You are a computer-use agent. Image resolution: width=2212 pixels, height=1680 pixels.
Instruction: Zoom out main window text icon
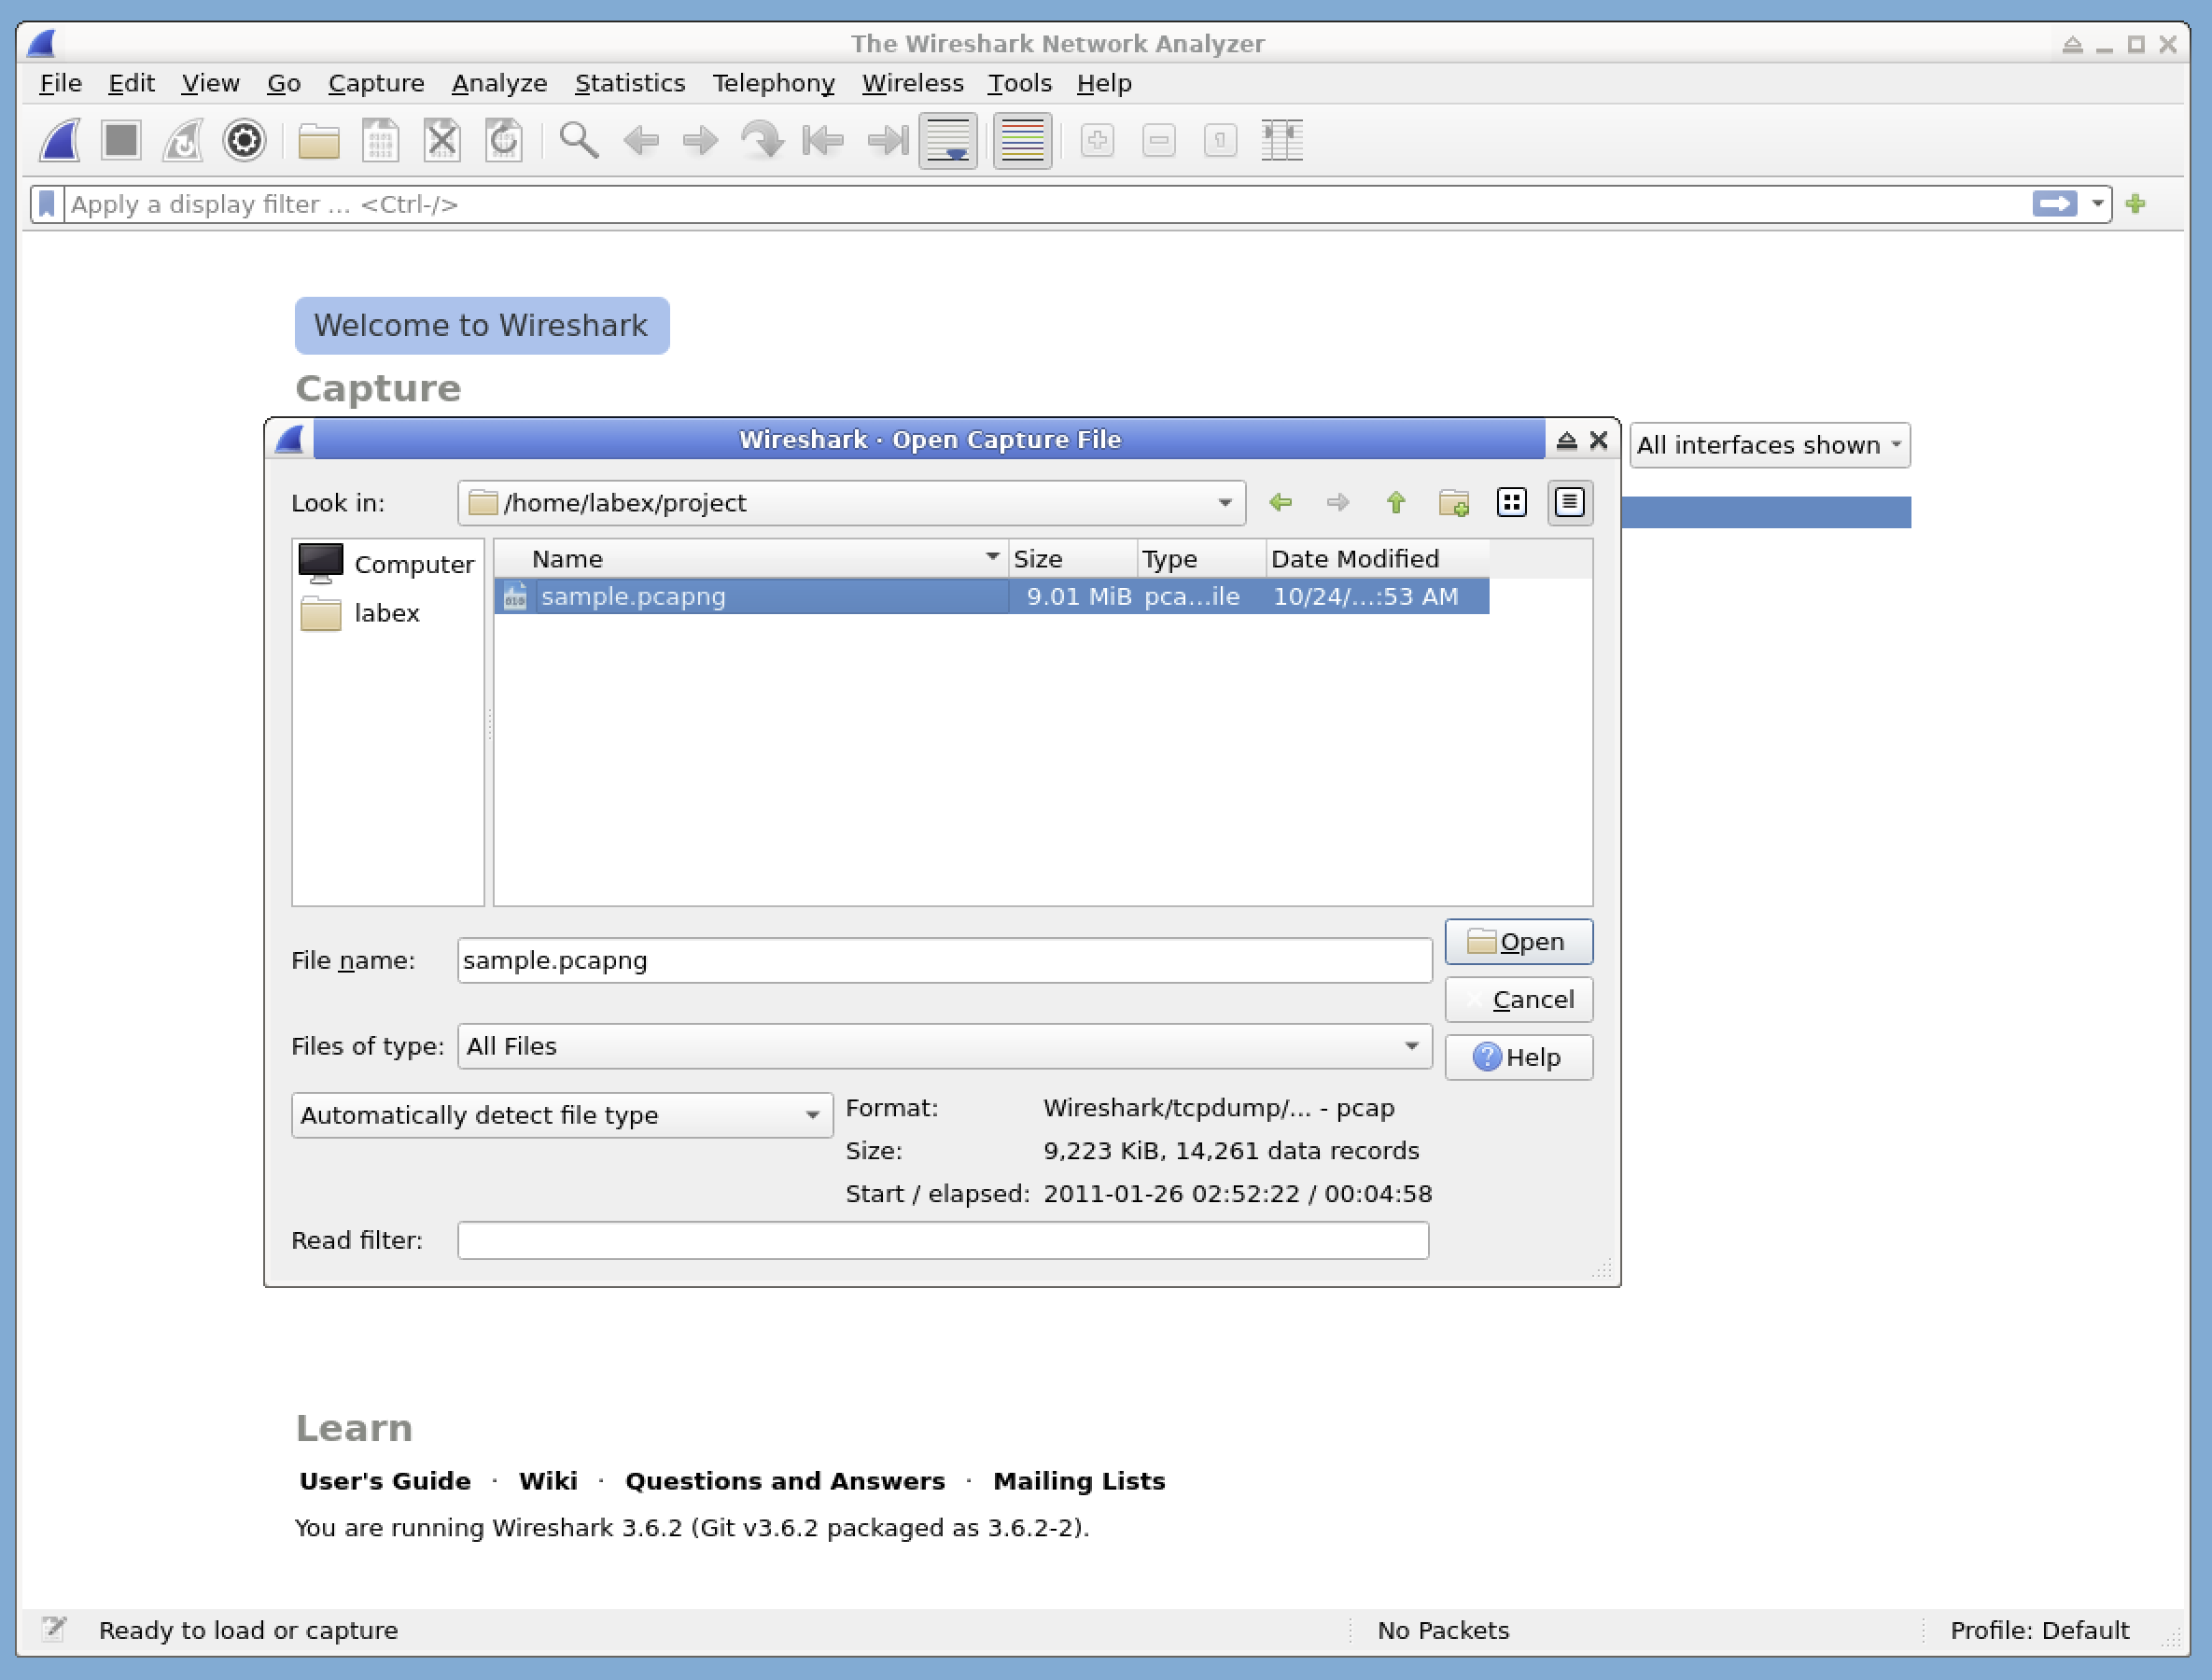[x=1159, y=140]
